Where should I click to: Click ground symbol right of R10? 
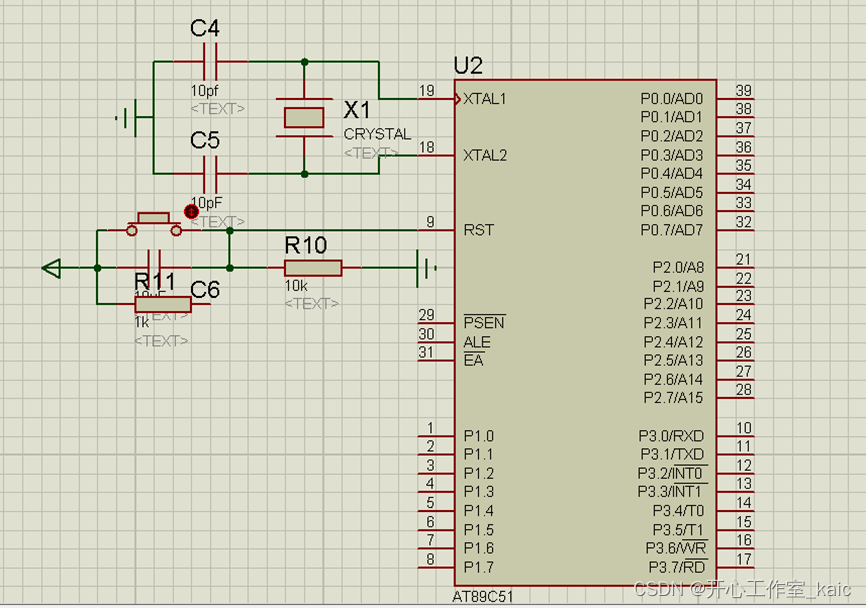pyautogui.click(x=427, y=268)
